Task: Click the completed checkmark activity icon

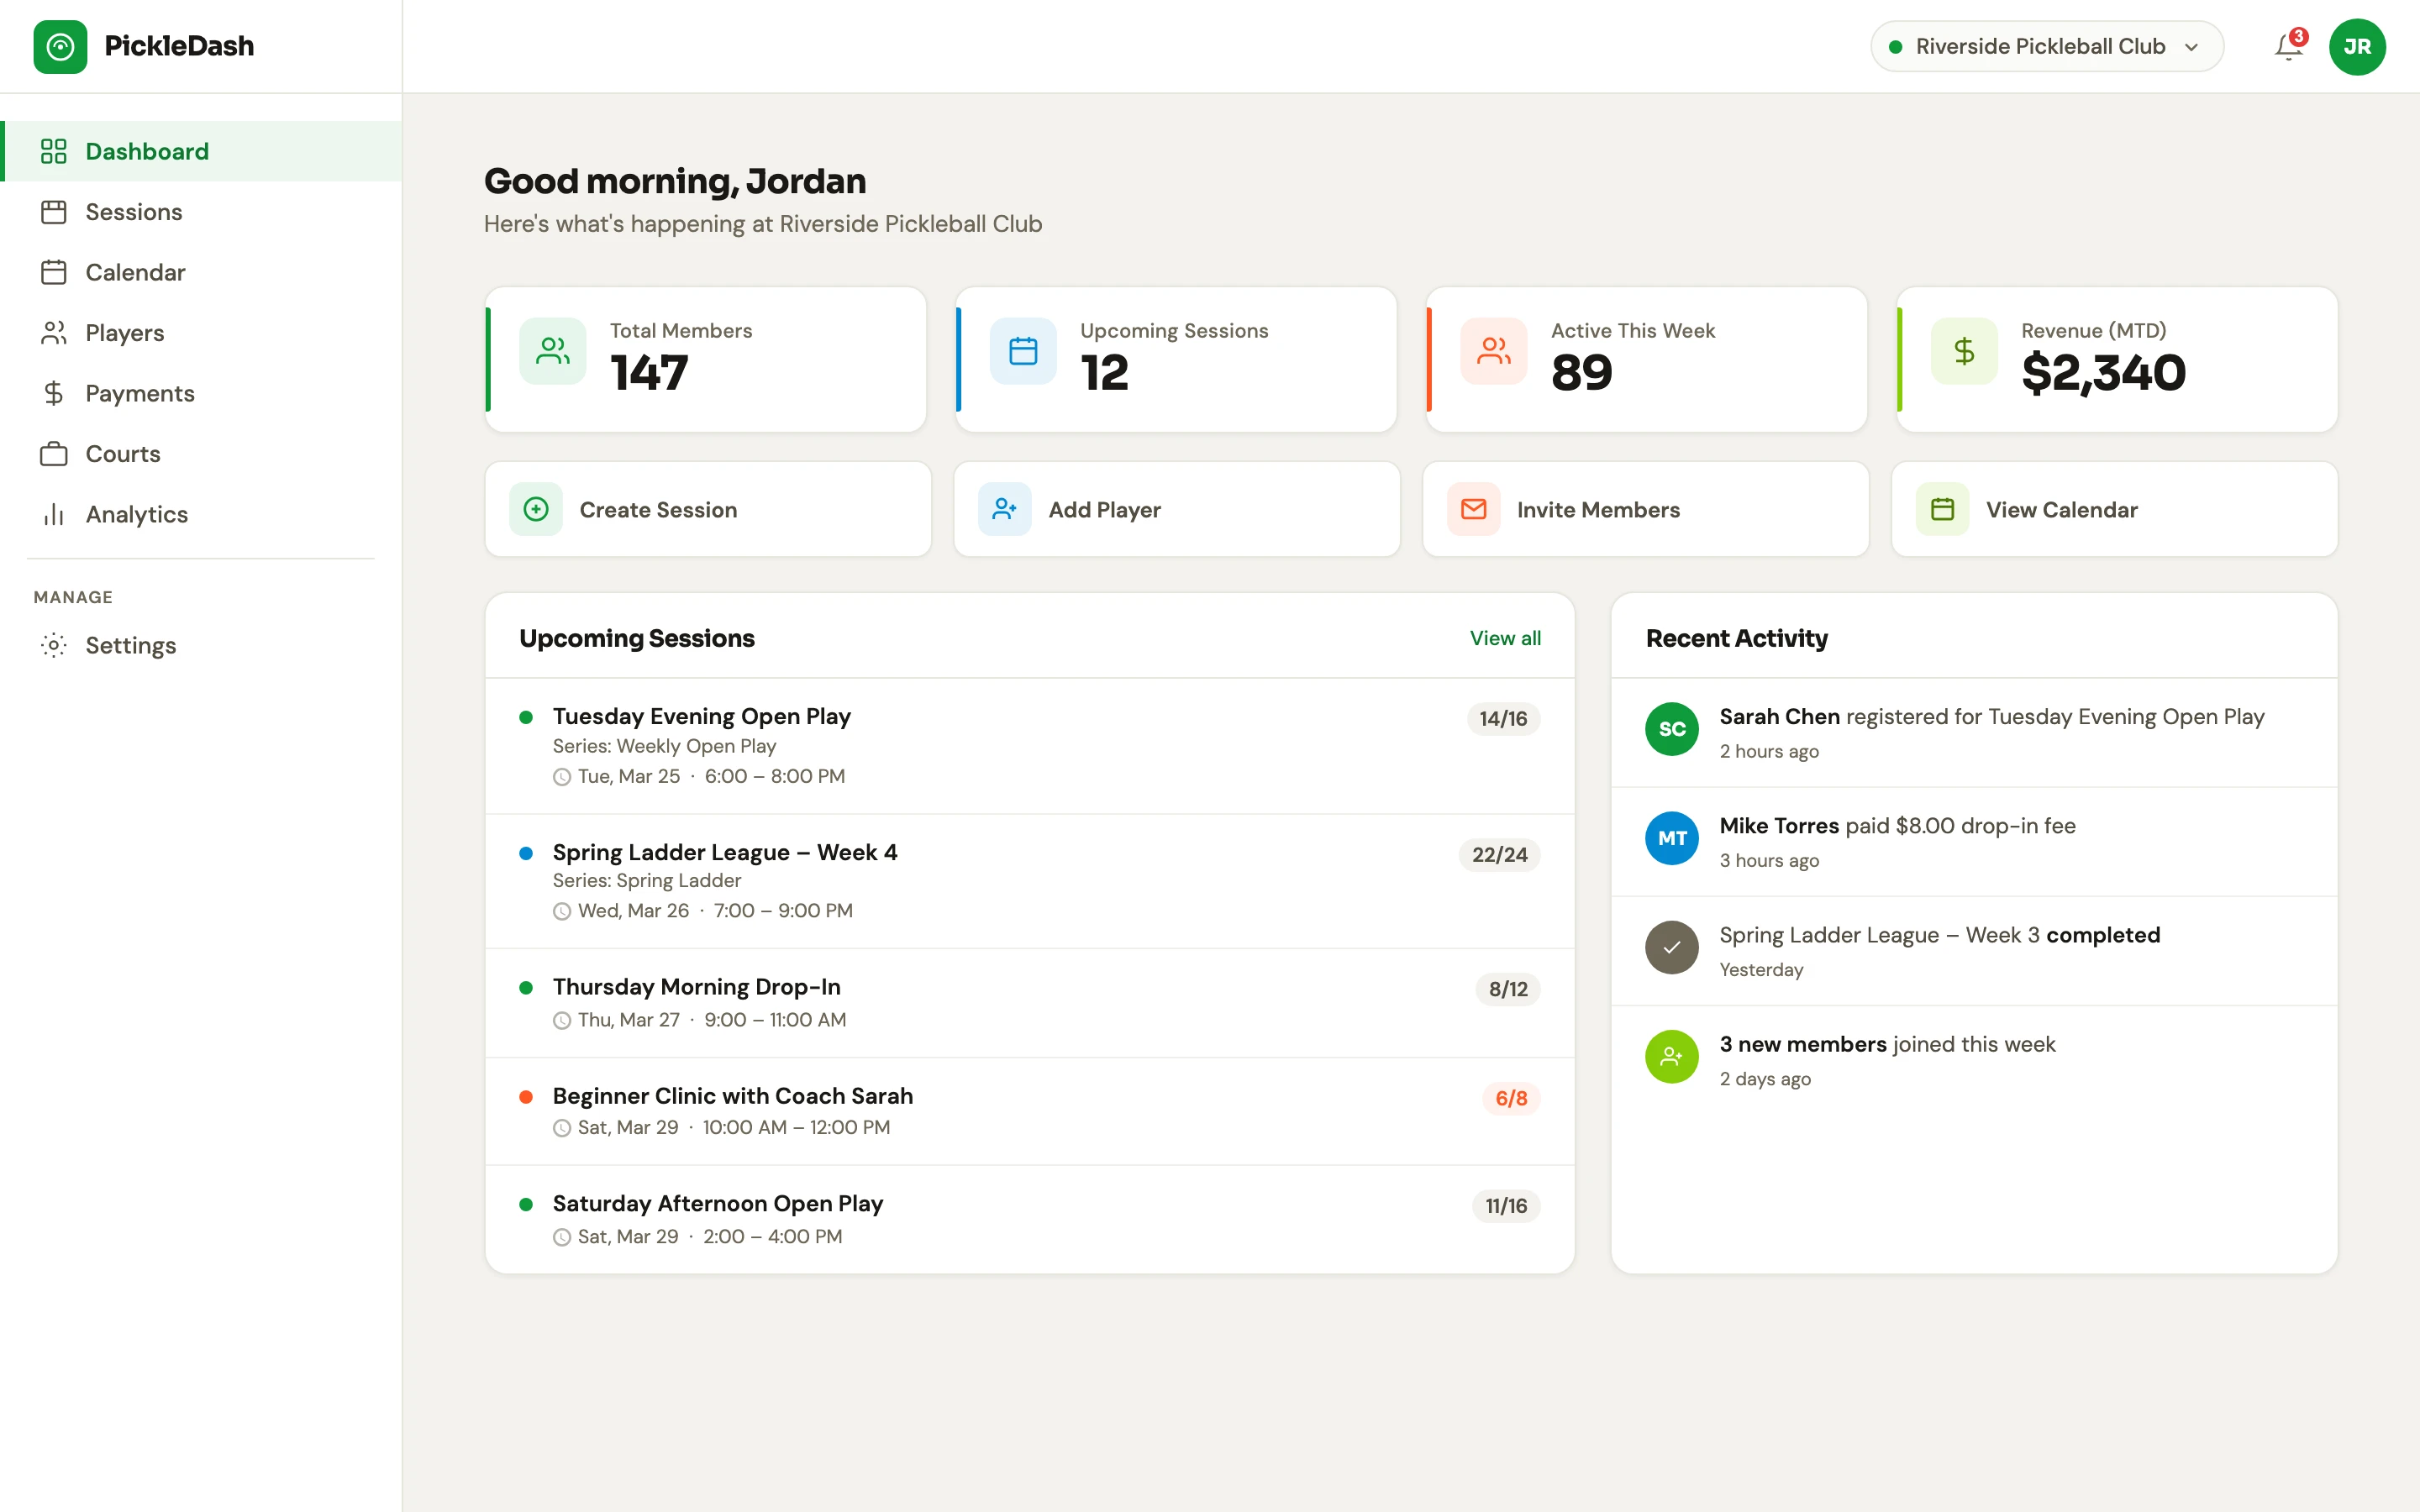Action: point(1672,947)
